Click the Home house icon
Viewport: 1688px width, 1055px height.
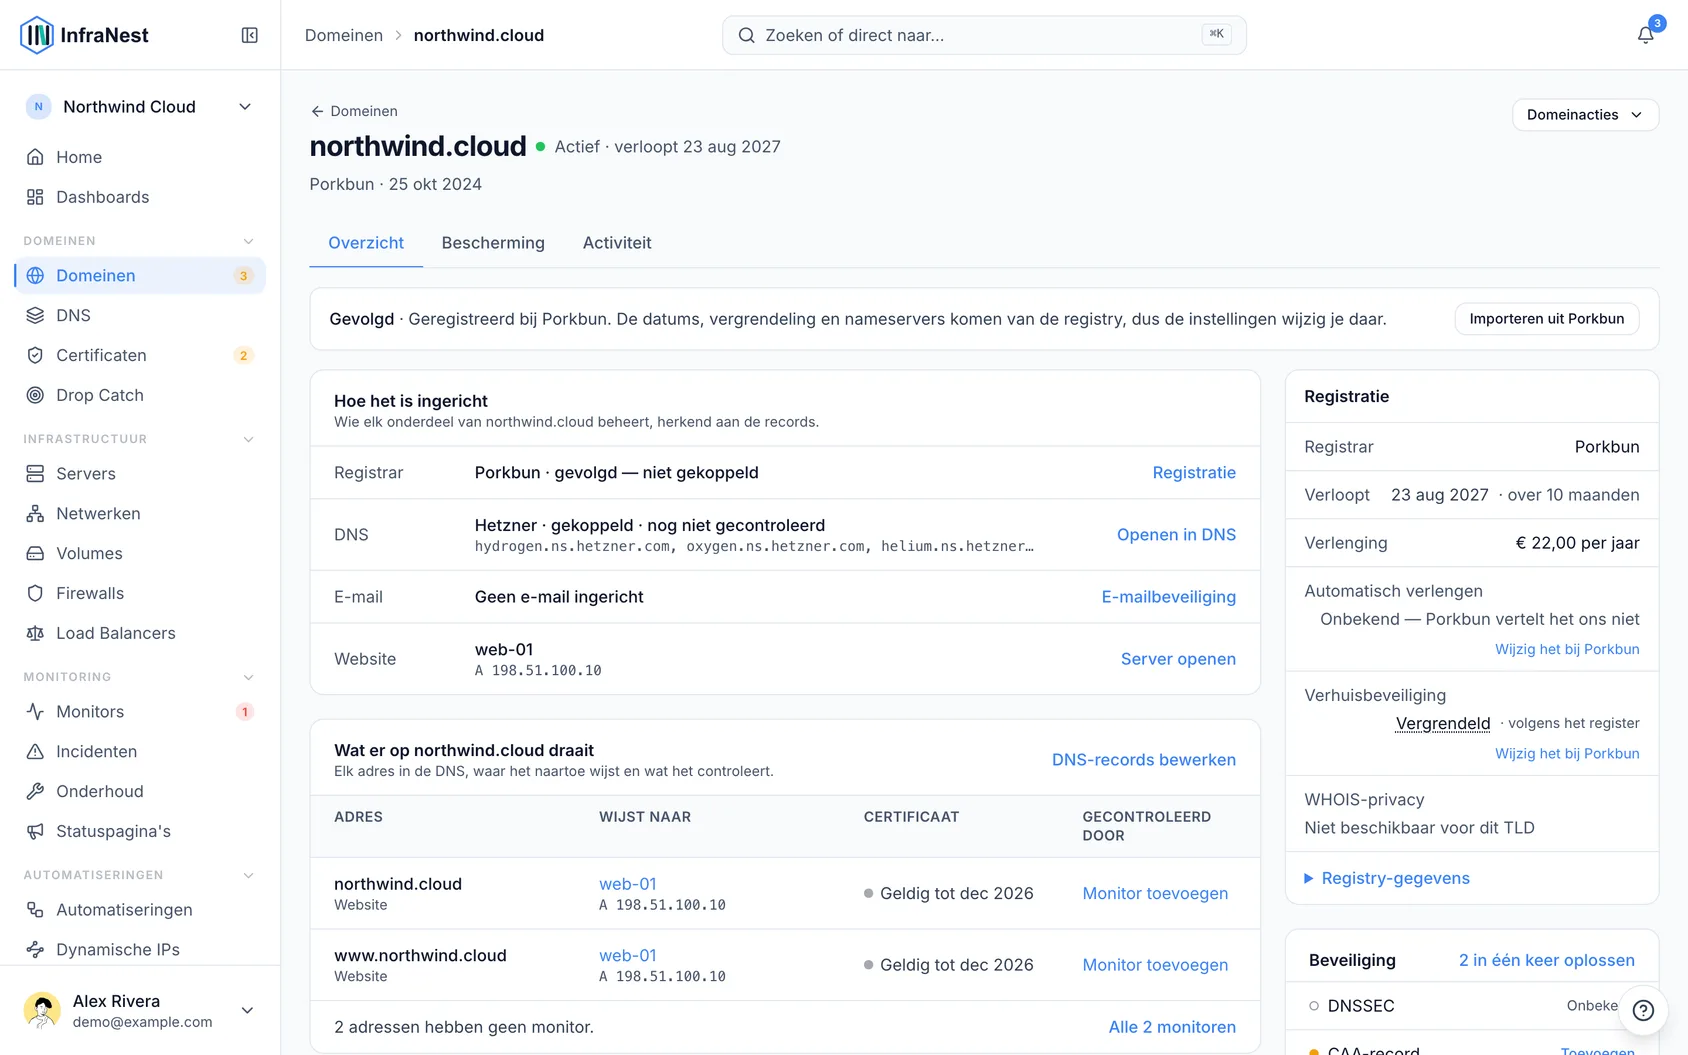(x=35, y=157)
